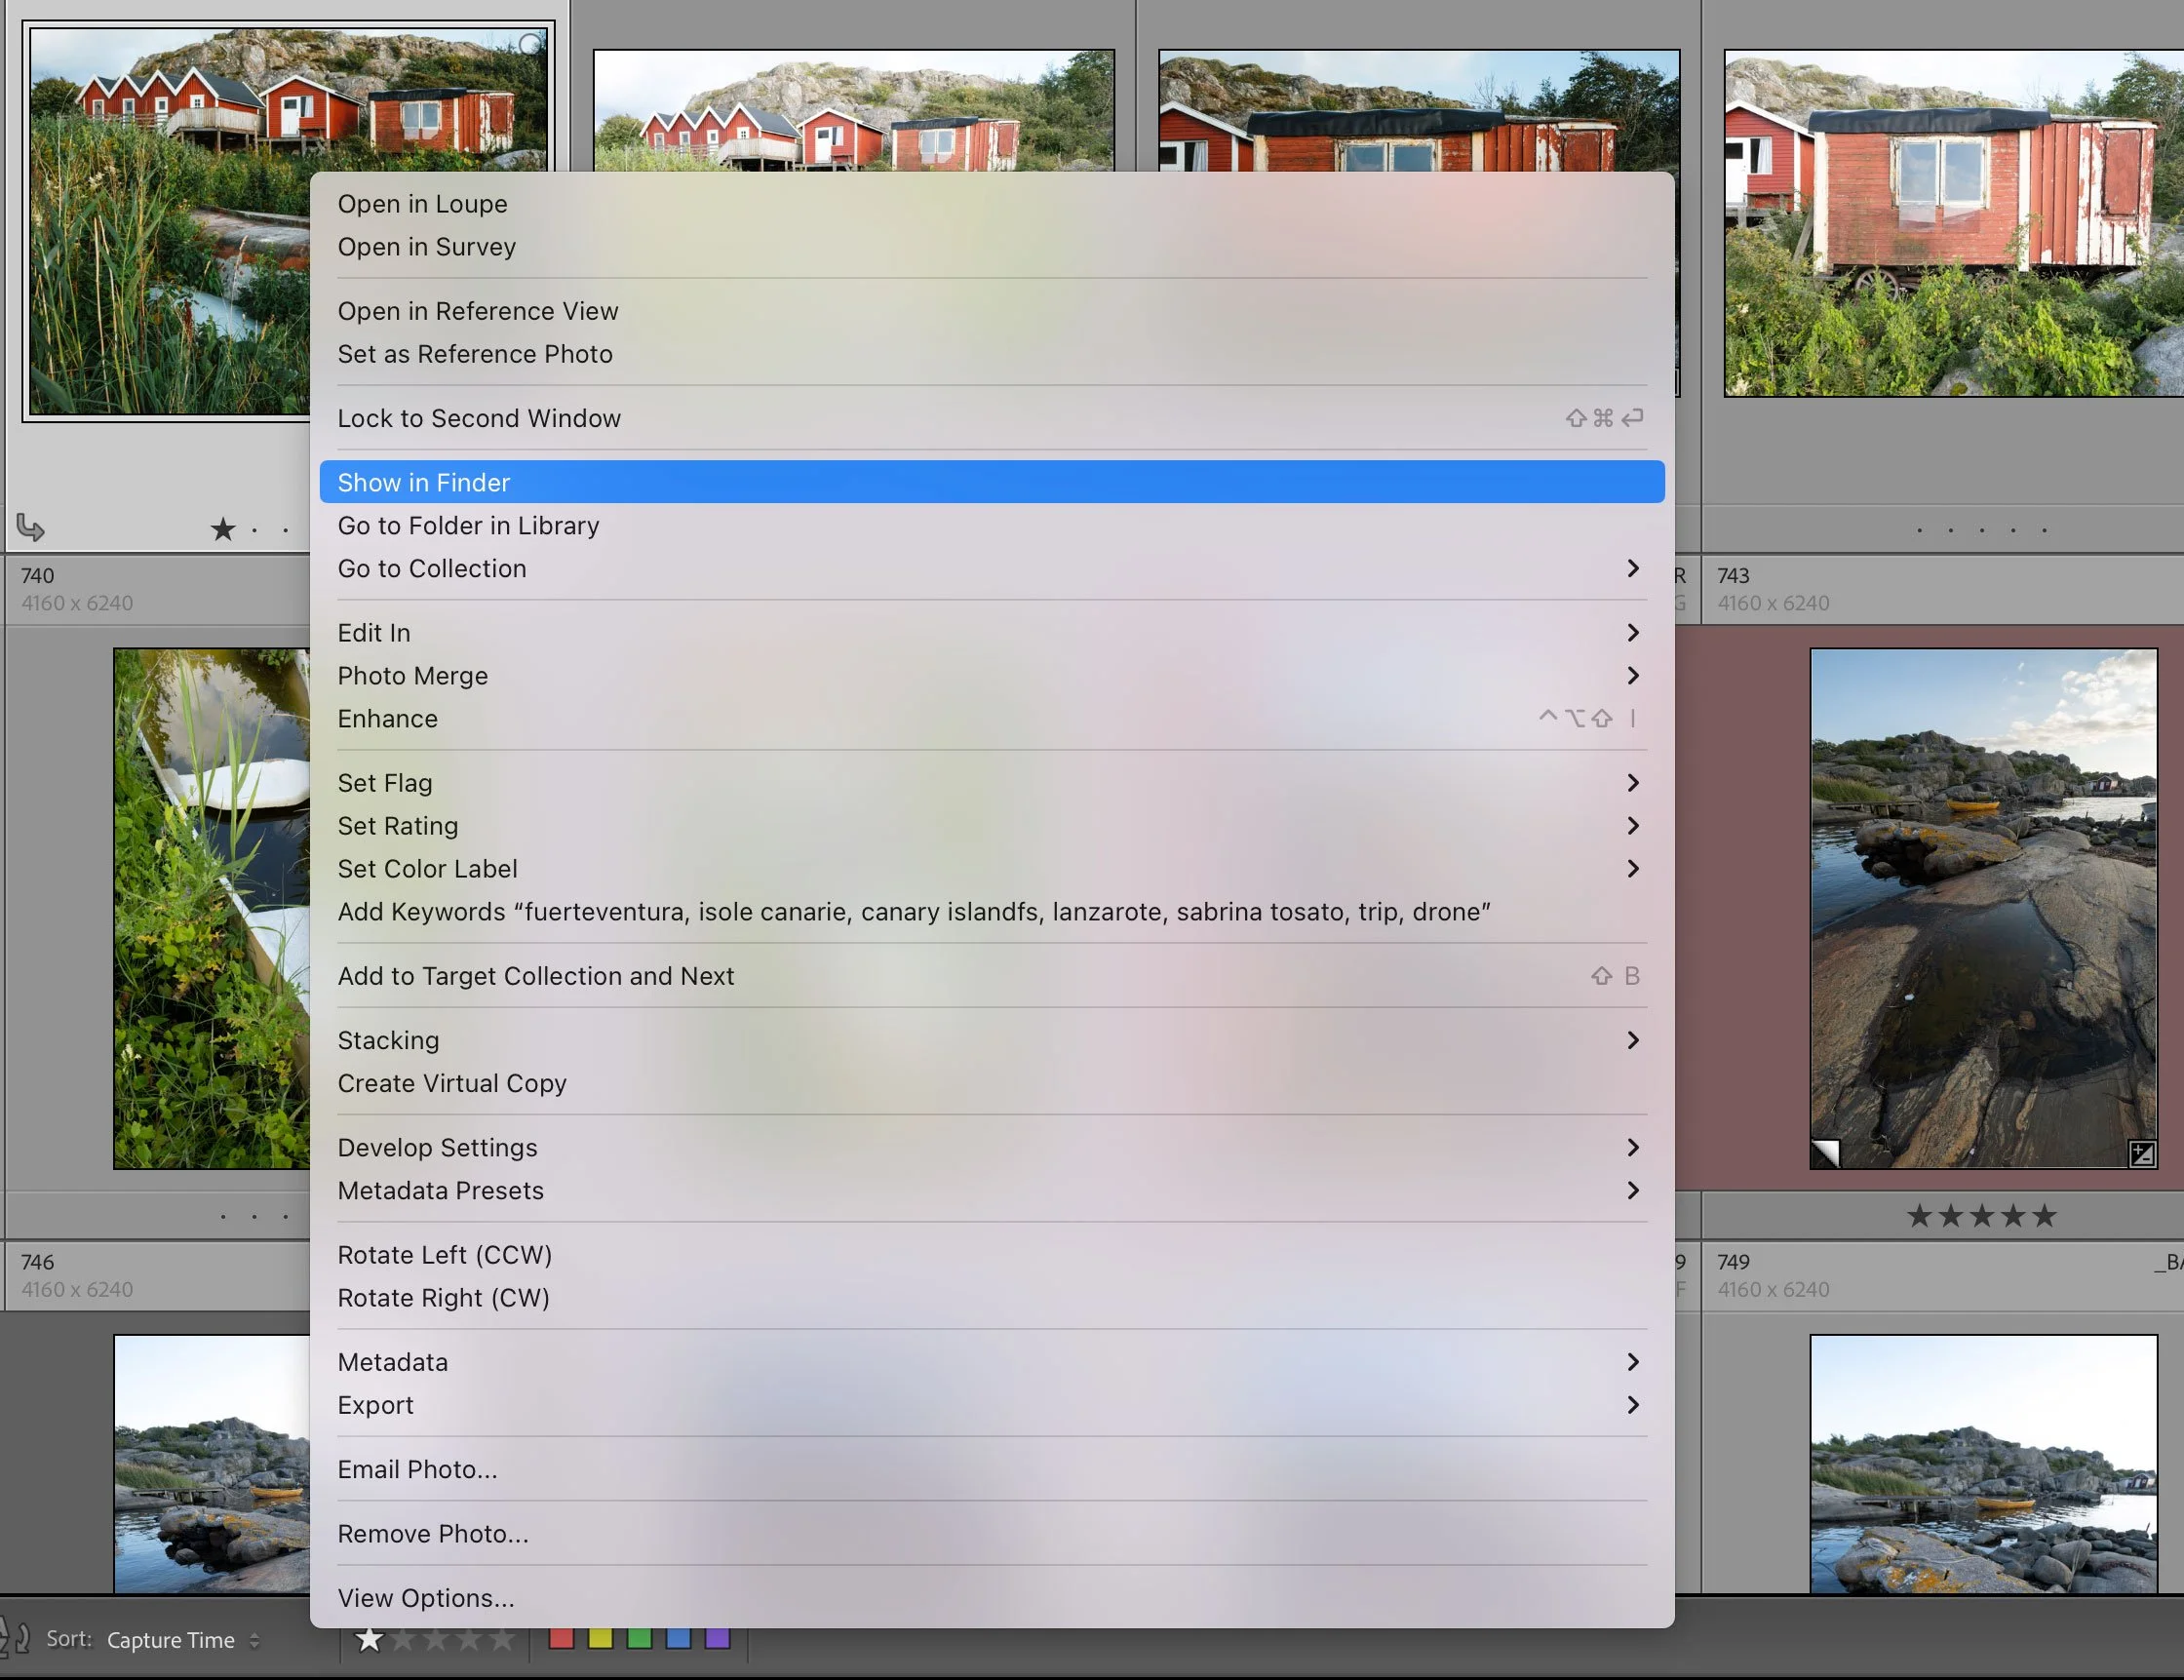2184x1680 pixels.
Task: Click the one-star filter in the filter bar
Action: (370, 1641)
